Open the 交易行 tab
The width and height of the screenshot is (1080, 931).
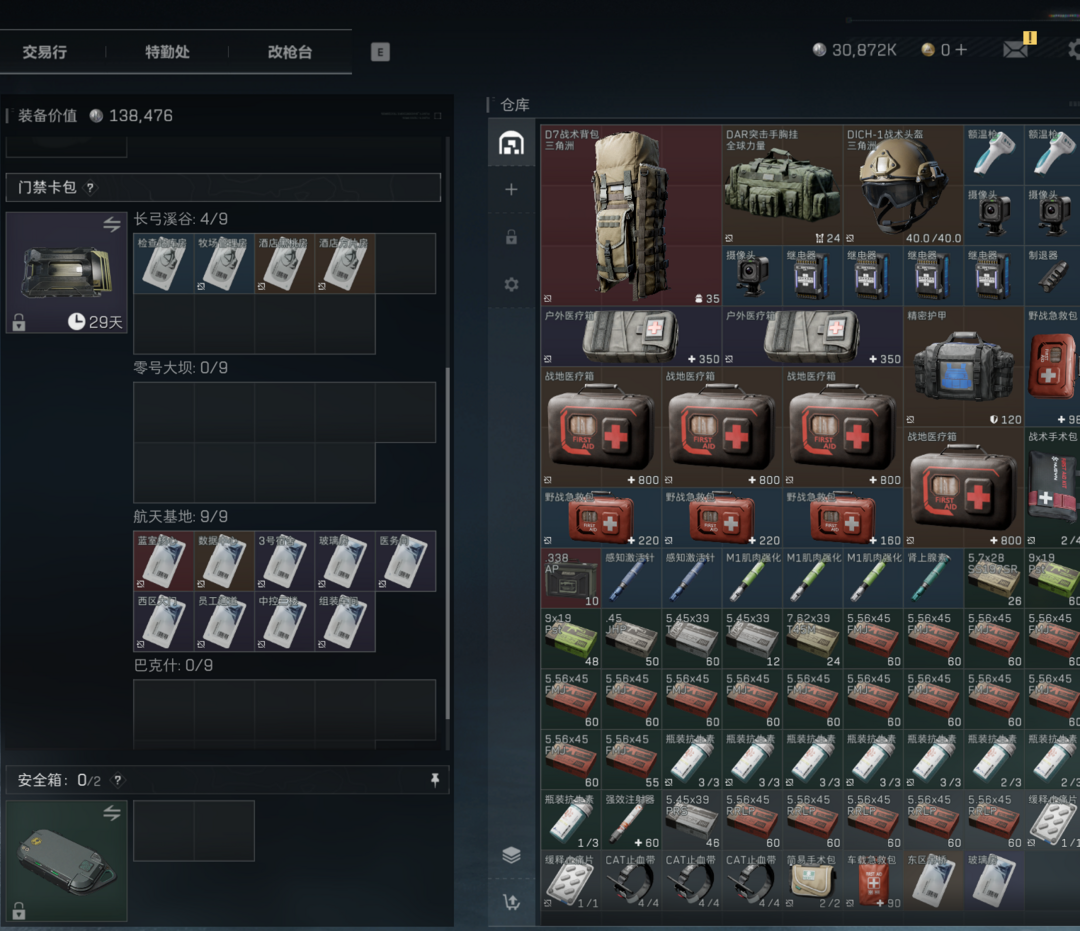click(x=45, y=52)
